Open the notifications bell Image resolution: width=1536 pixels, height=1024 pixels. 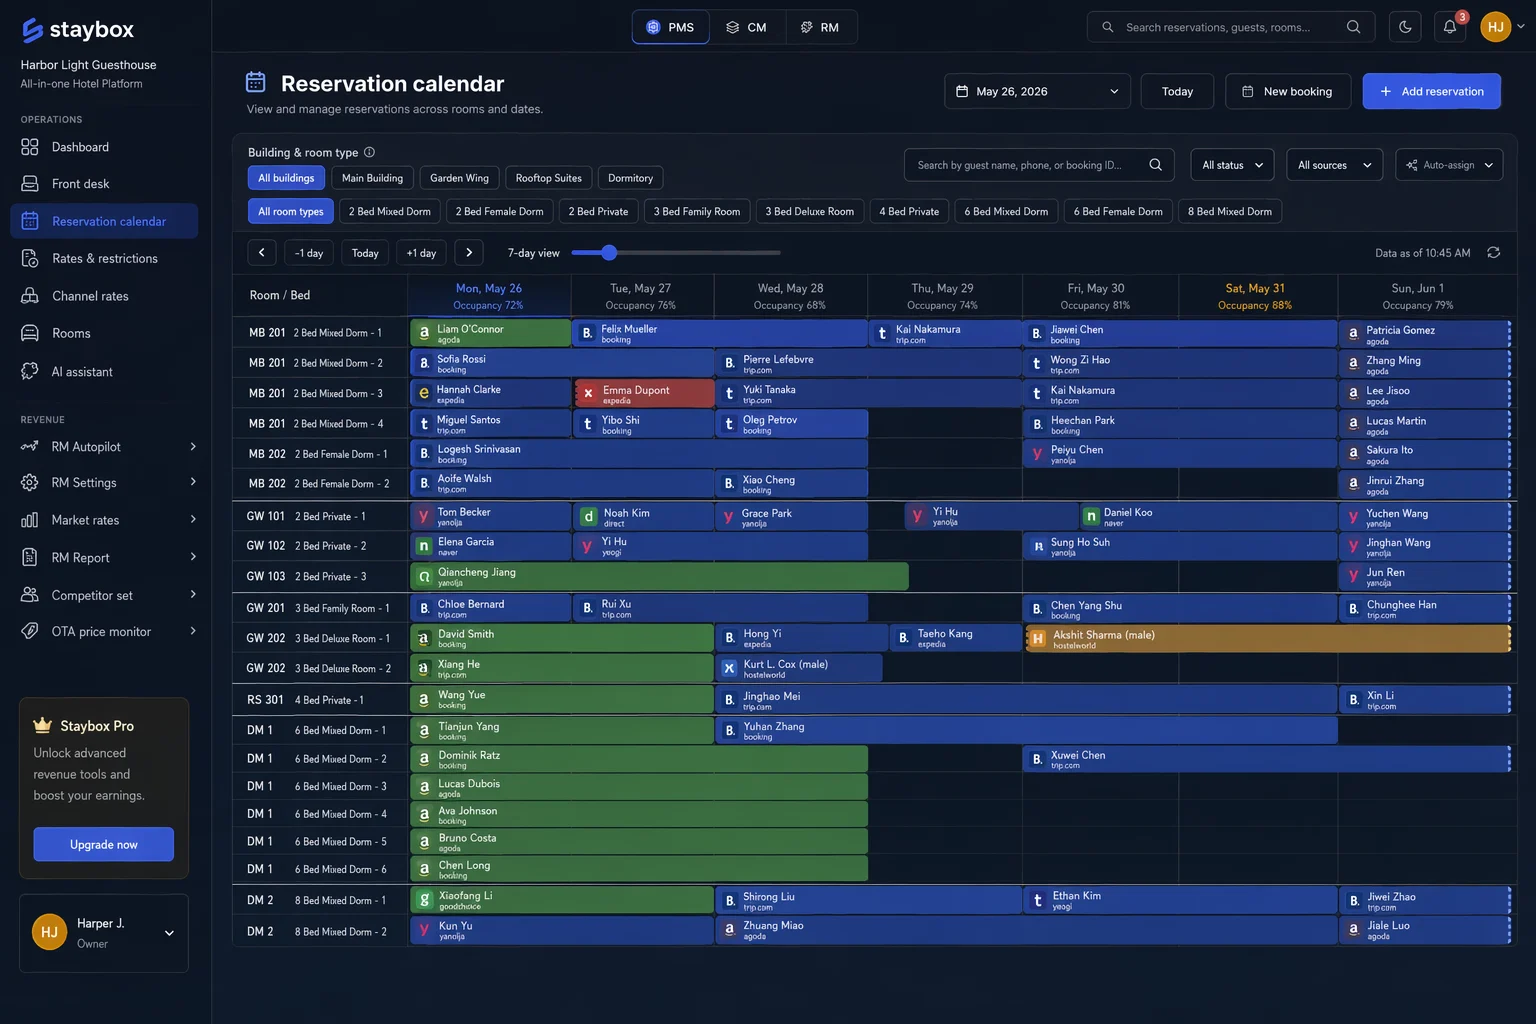point(1450,27)
